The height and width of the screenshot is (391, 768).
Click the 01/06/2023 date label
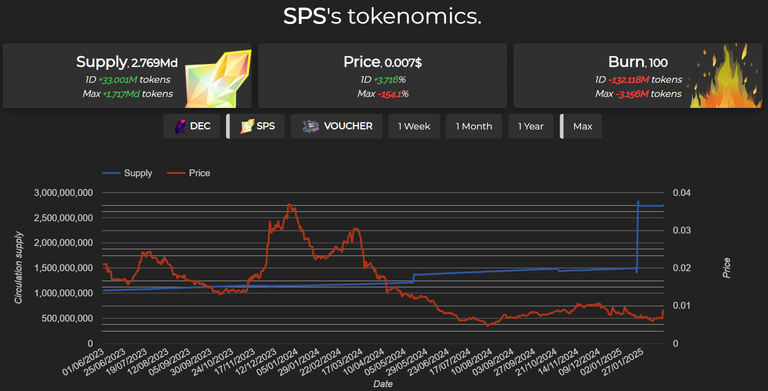coord(84,362)
